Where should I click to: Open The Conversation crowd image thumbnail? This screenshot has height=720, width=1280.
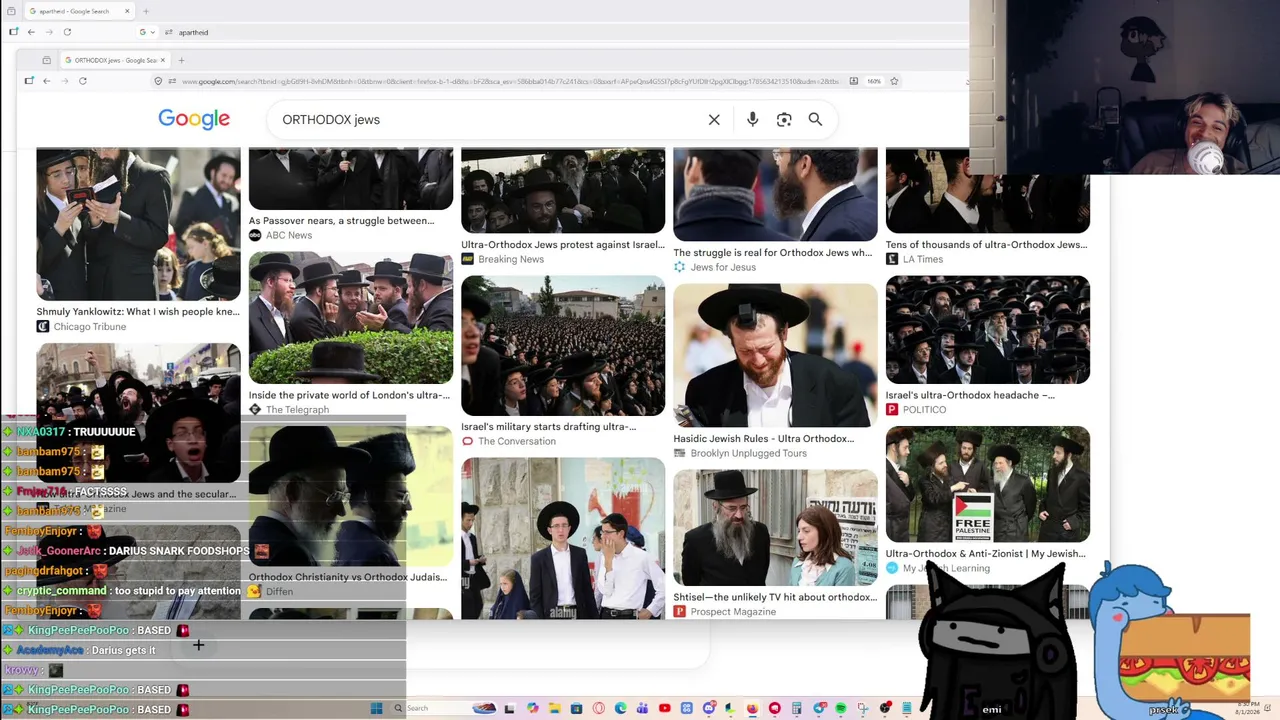(x=563, y=346)
